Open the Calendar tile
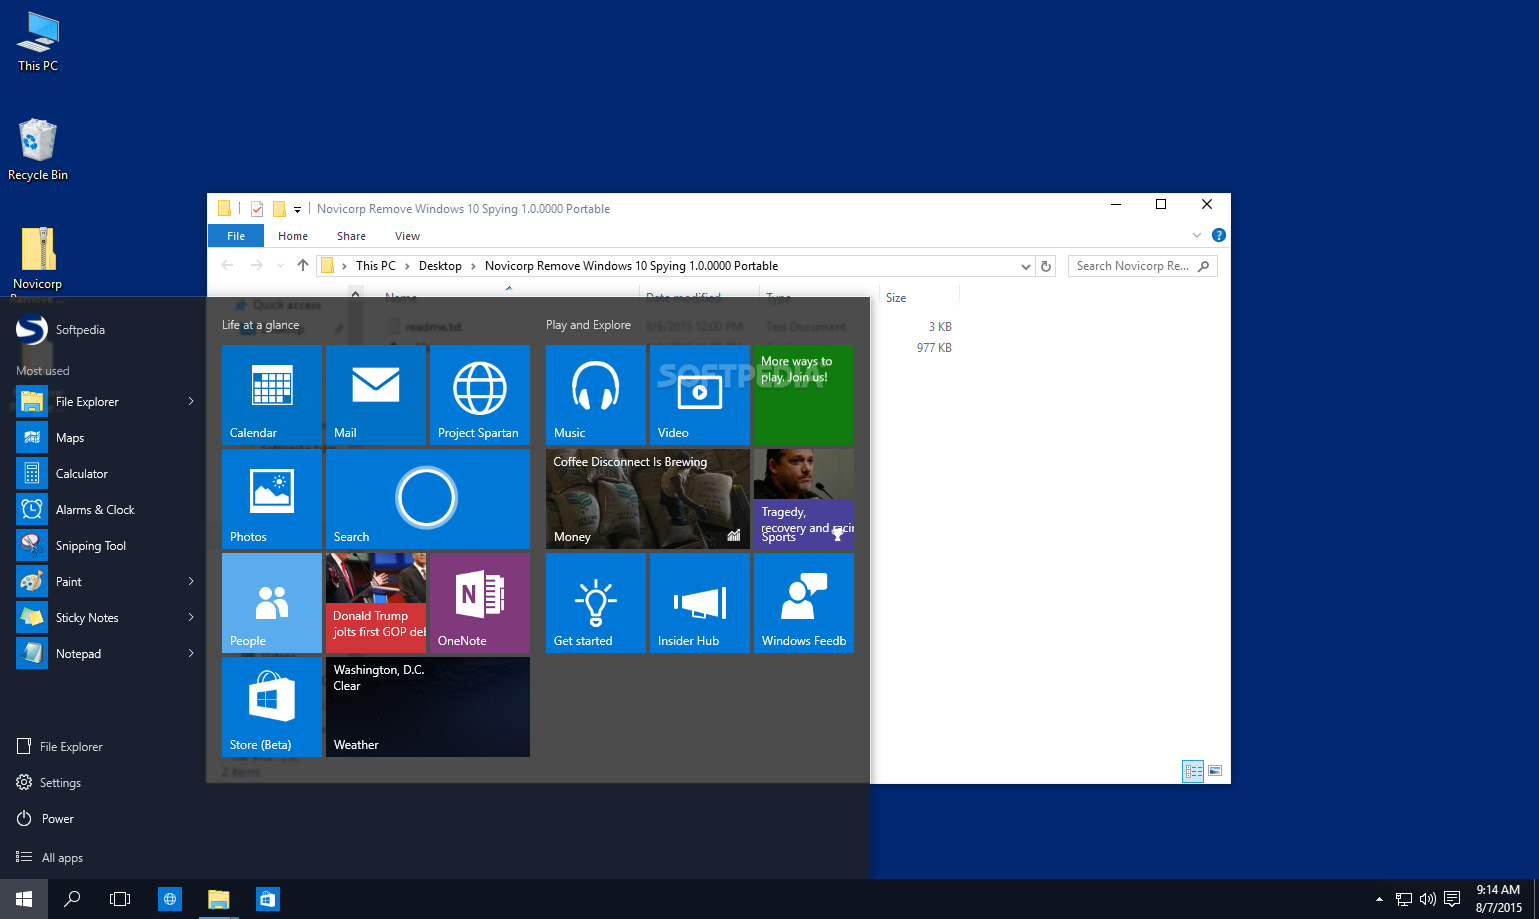1539x919 pixels. point(272,395)
